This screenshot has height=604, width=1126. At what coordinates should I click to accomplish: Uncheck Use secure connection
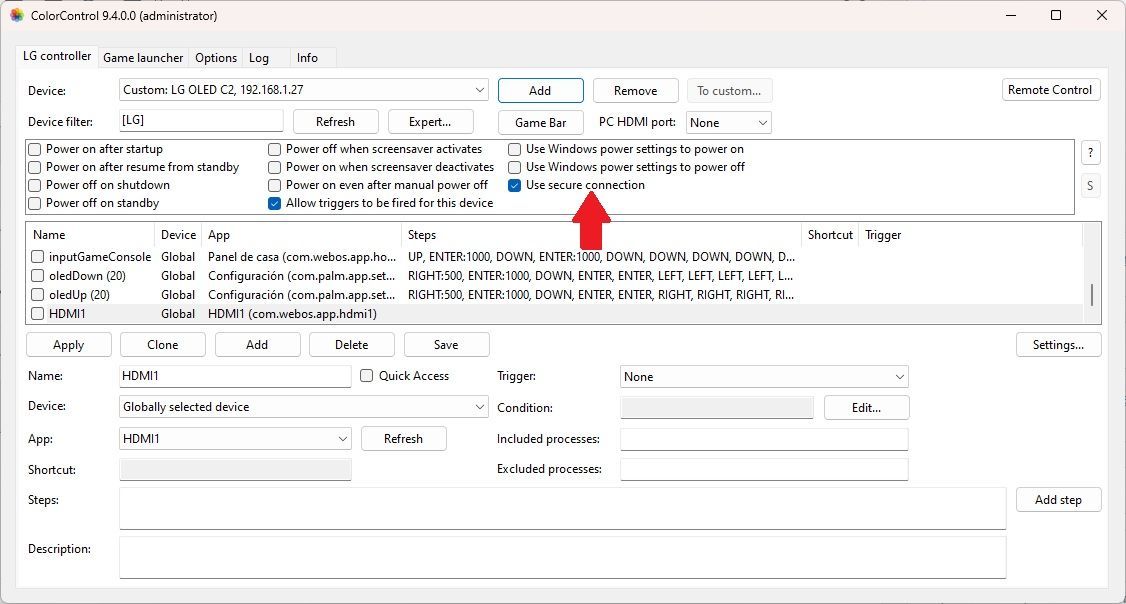[x=515, y=185]
